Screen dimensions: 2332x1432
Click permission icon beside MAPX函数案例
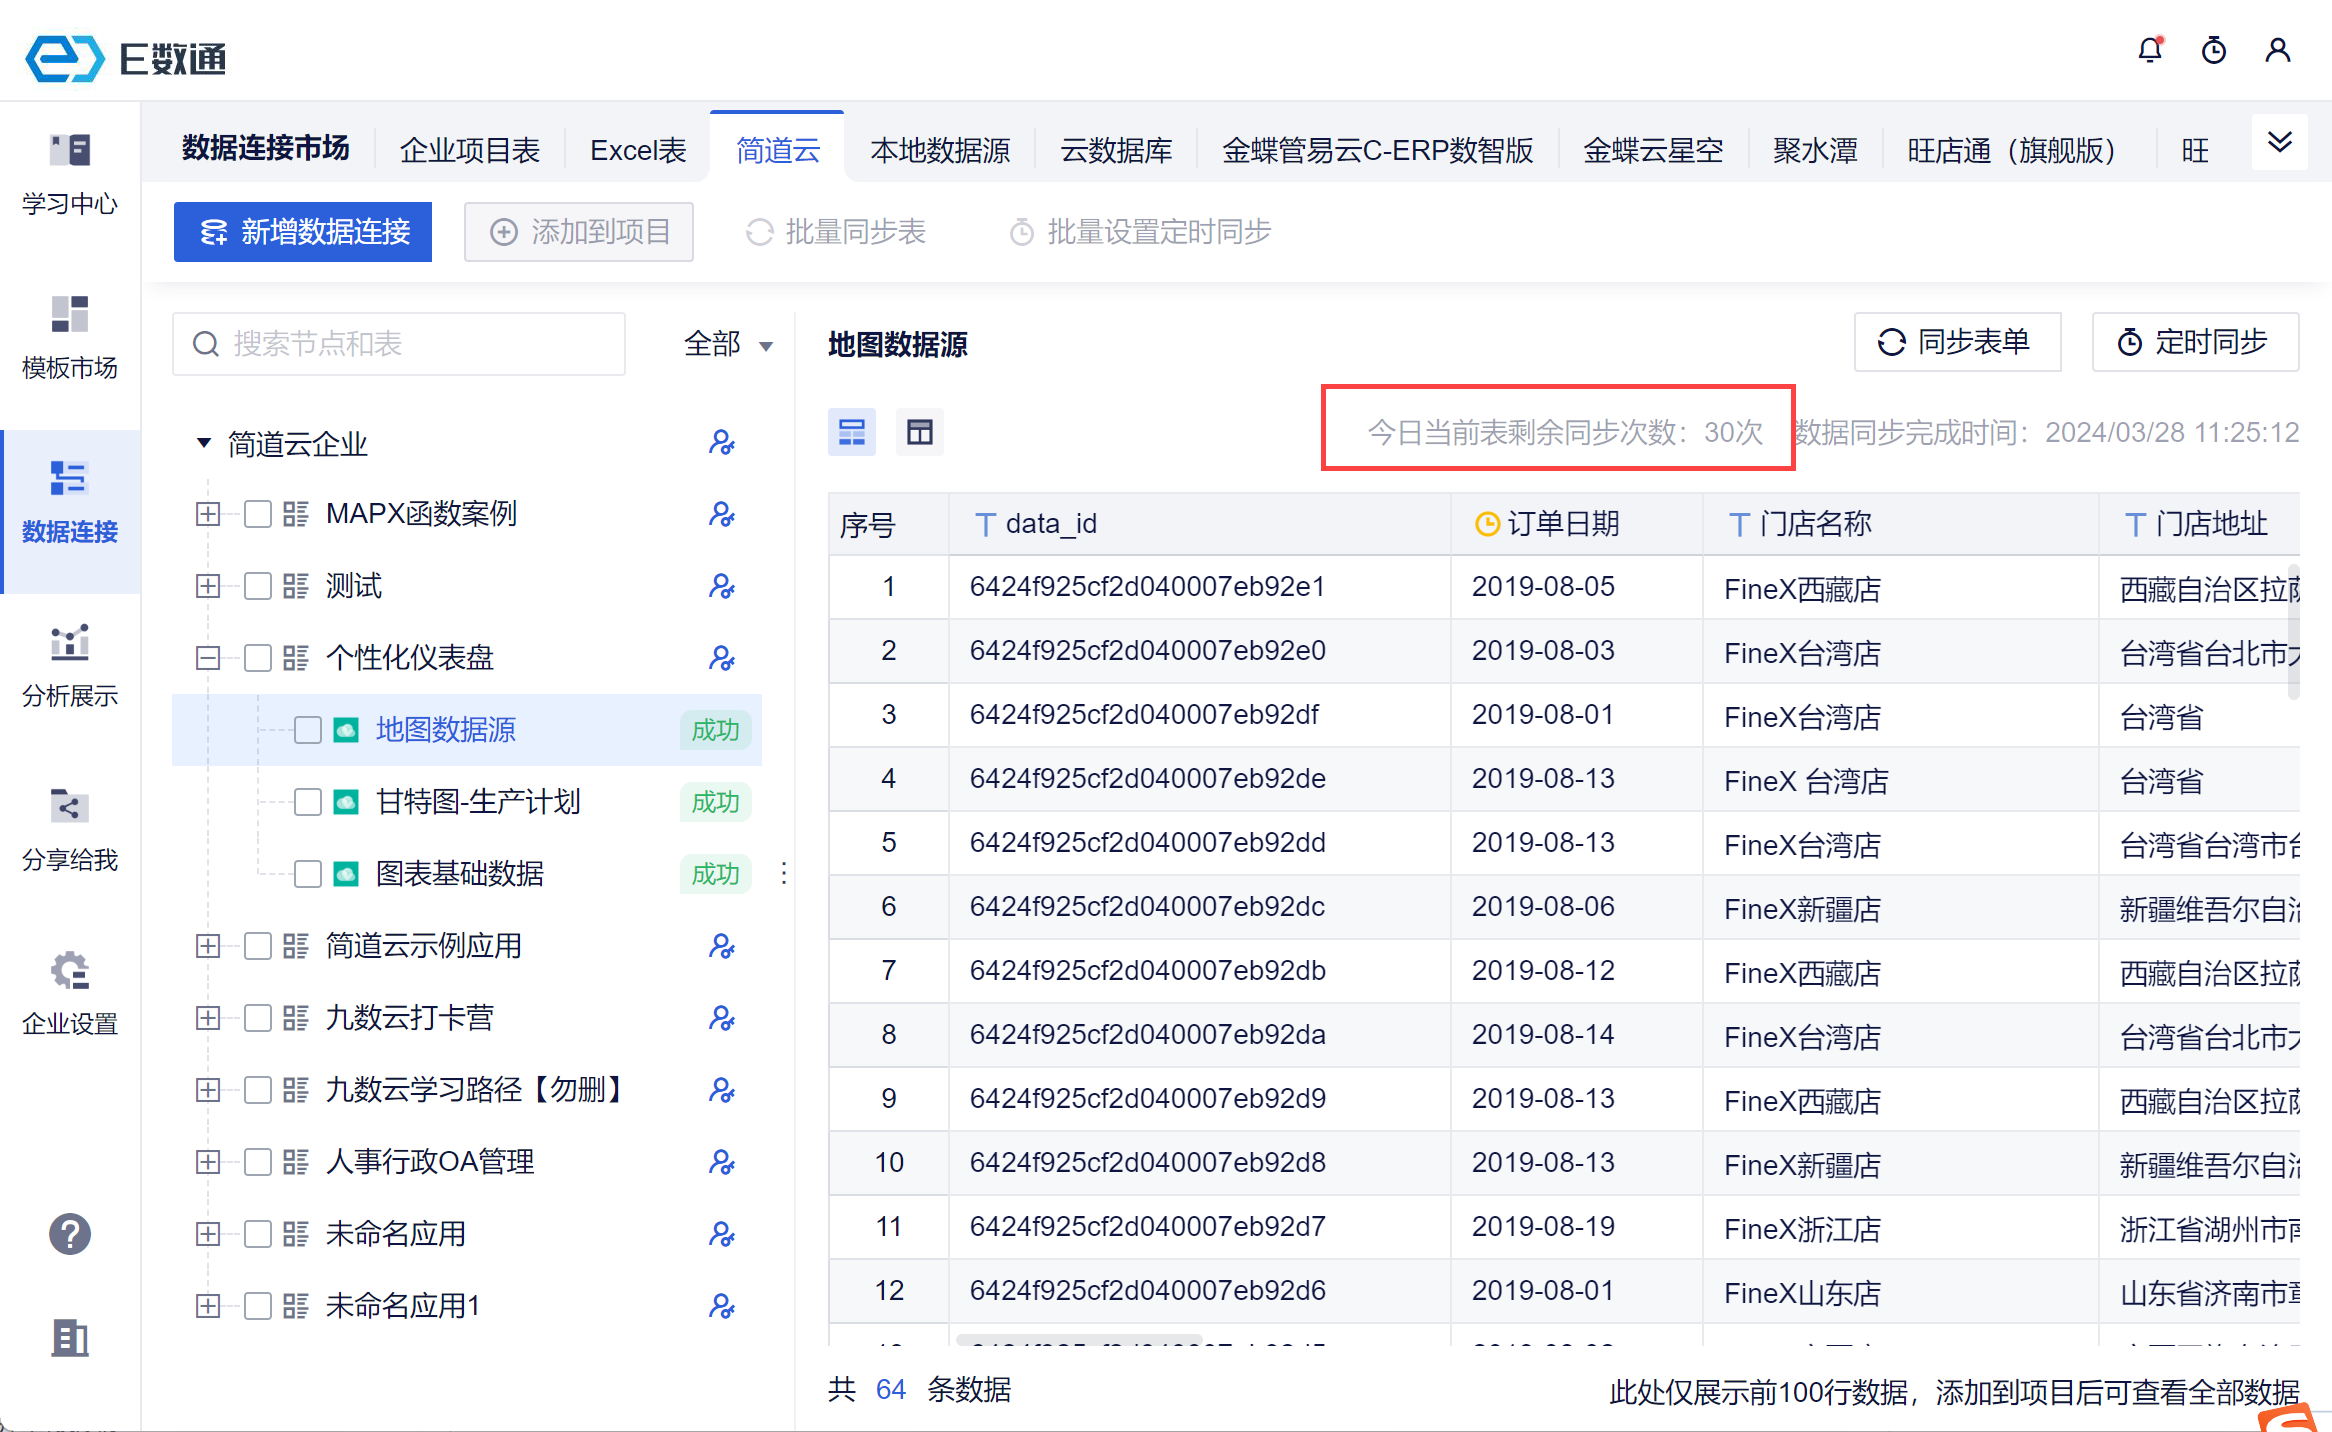coord(721,514)
